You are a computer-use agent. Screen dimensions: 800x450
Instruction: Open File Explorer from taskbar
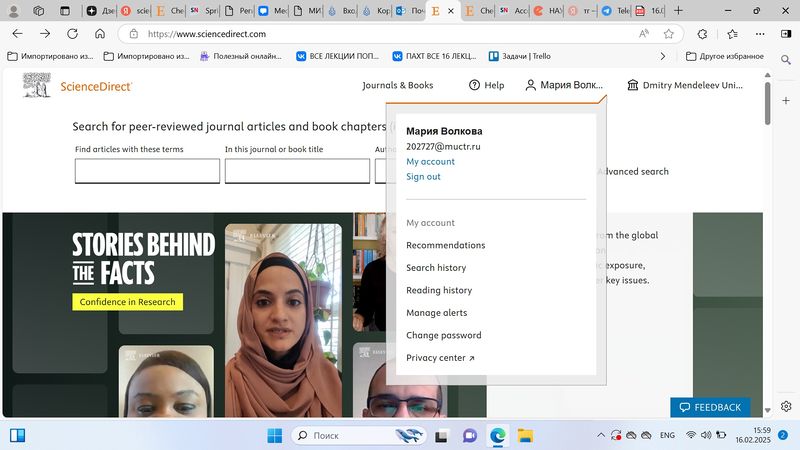(x=524, y=436)
